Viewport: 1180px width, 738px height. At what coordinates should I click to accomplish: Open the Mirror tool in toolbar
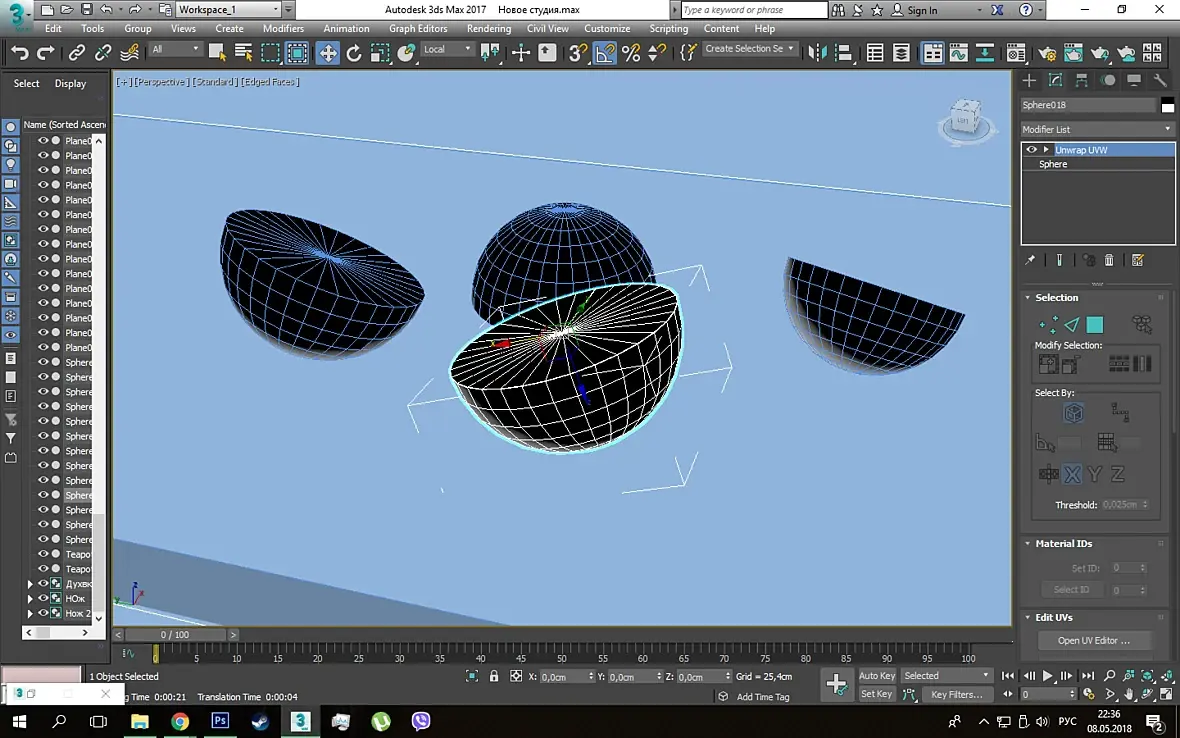[817, 53]
